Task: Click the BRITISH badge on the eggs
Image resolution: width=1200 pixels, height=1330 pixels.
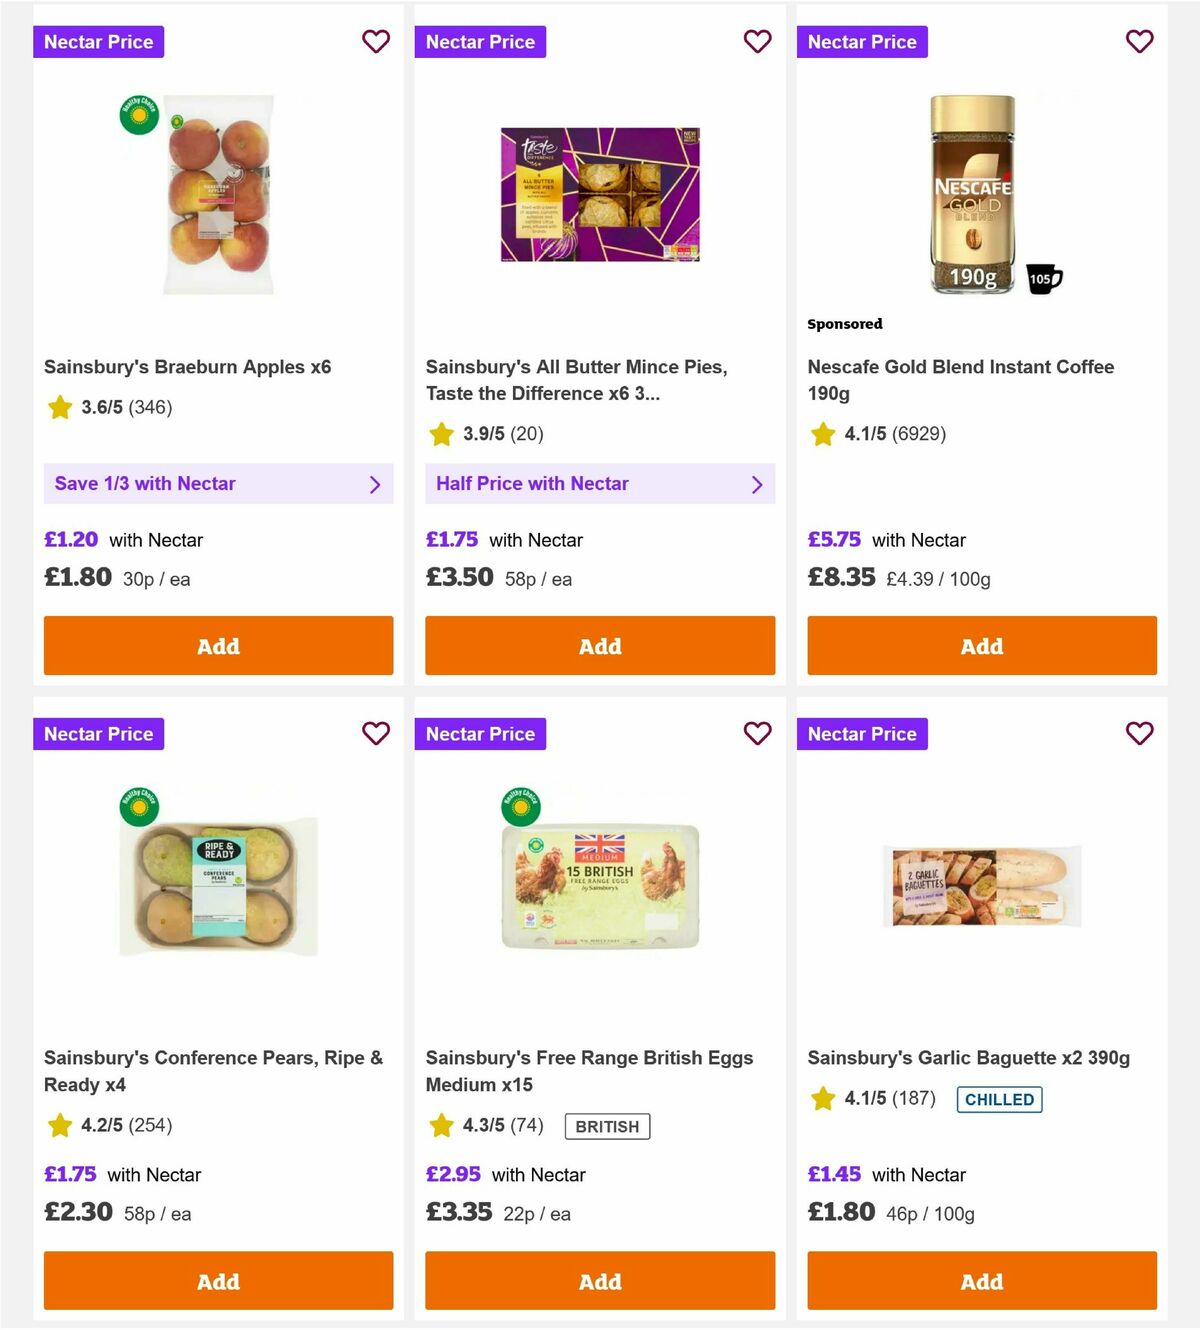Action: point(606,1126)
